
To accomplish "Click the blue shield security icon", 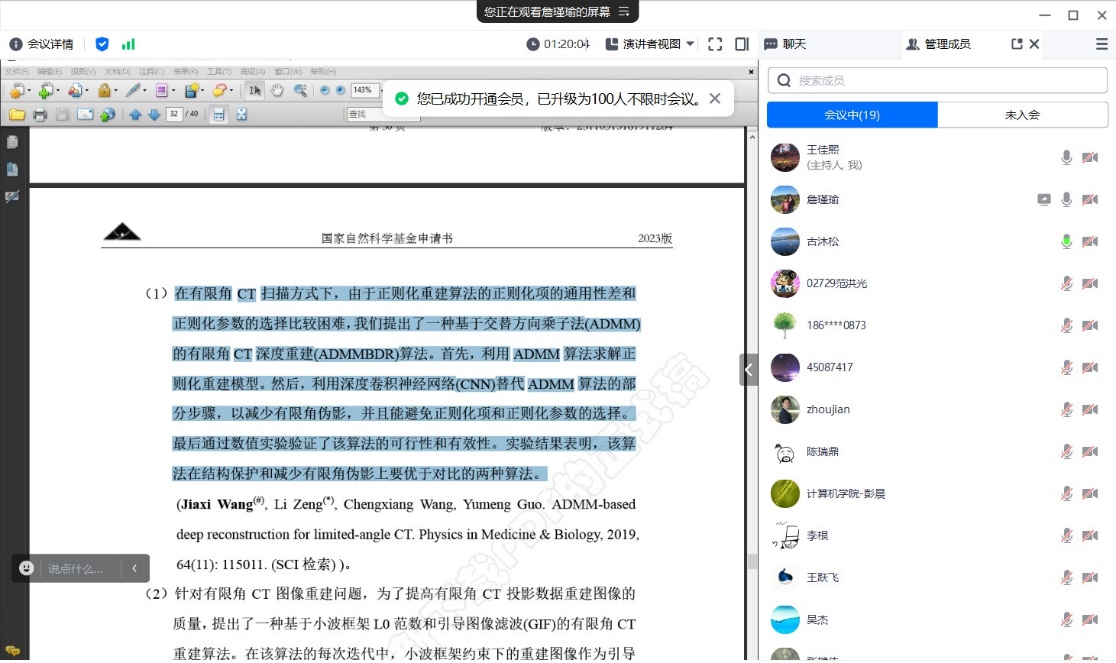I will pyautogui.click(x=102, y=44).
